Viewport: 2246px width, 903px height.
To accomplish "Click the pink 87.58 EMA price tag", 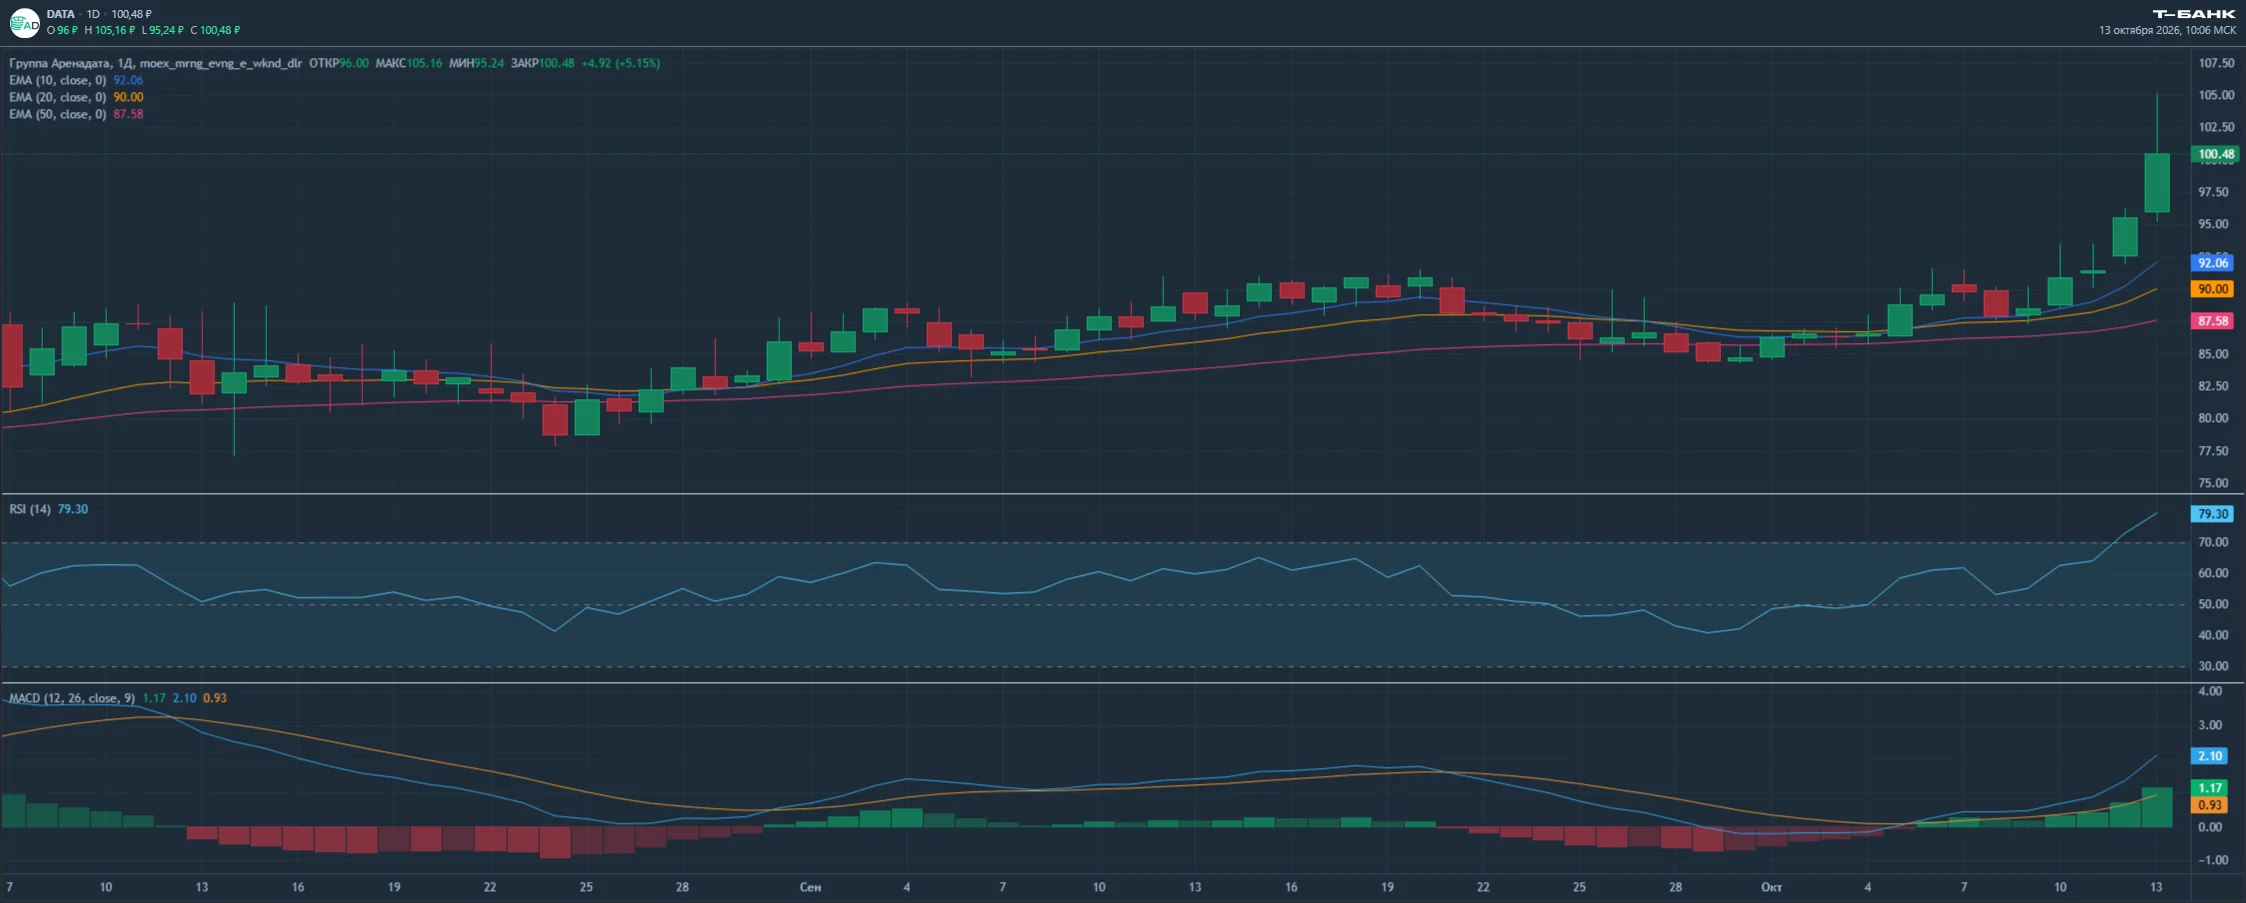I will coord(2213,321).
